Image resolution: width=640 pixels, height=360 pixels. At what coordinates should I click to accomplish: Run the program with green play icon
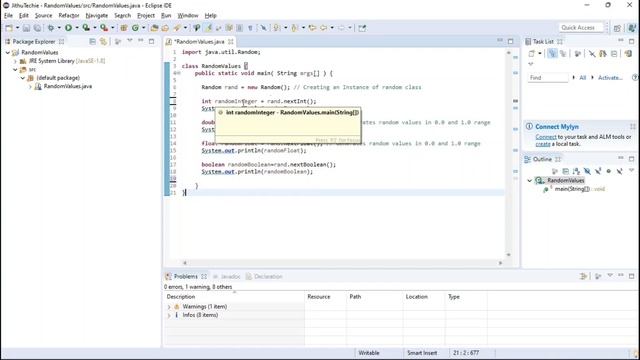[68, 28]
